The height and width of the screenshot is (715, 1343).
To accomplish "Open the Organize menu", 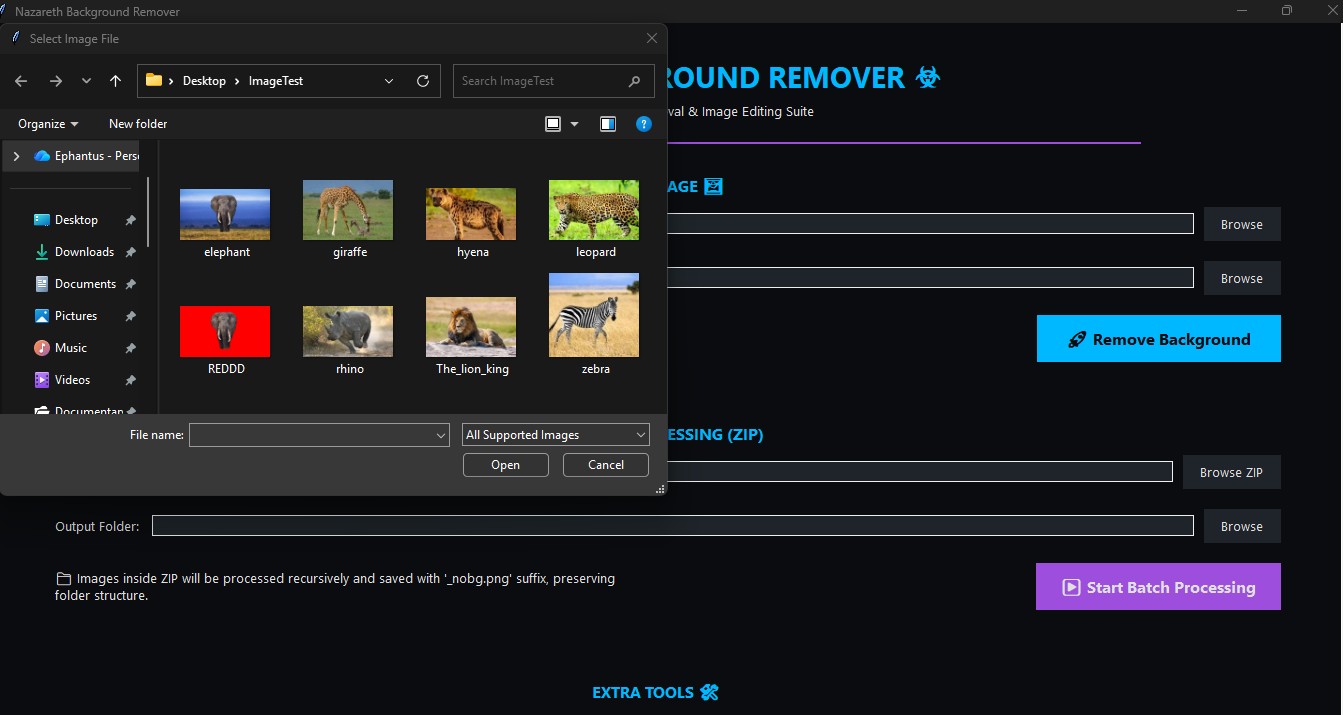I will pyautogui.click(x=48, y=124).
